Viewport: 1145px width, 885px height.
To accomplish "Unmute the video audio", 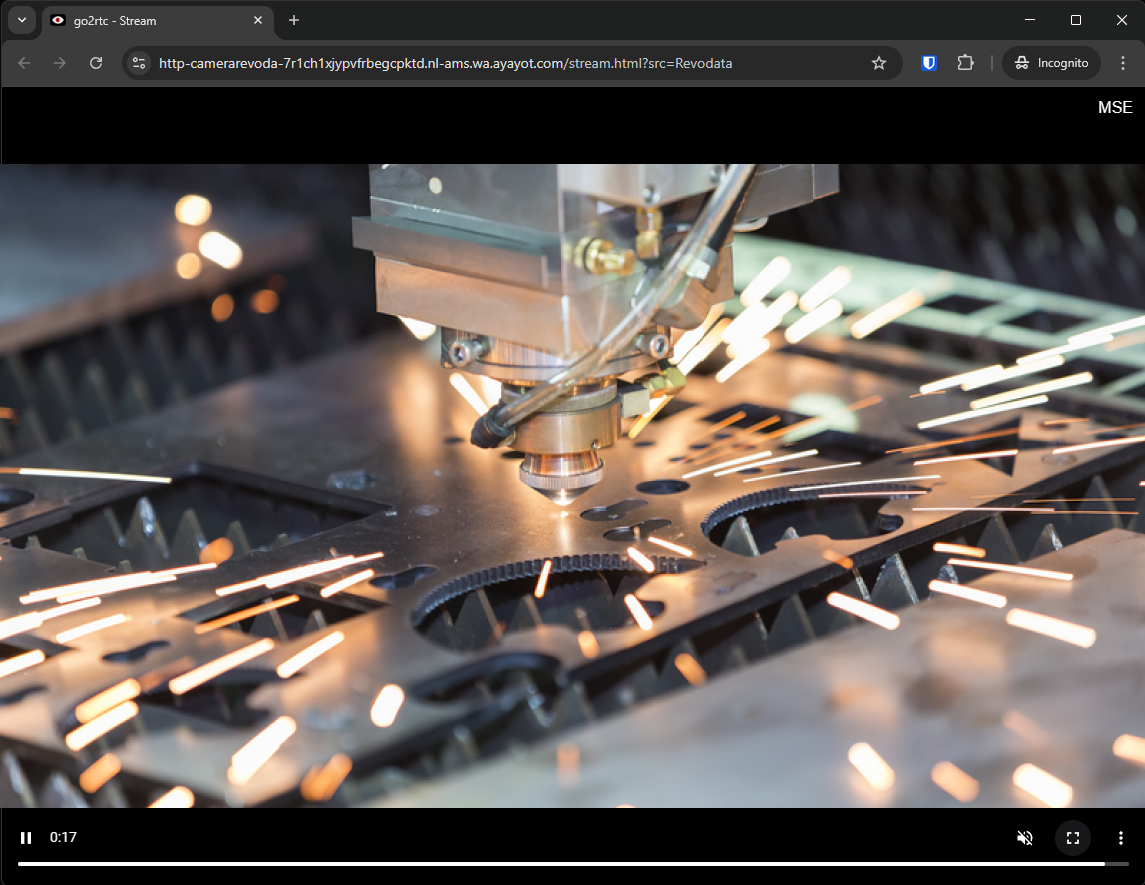I will pos(1024,838).
